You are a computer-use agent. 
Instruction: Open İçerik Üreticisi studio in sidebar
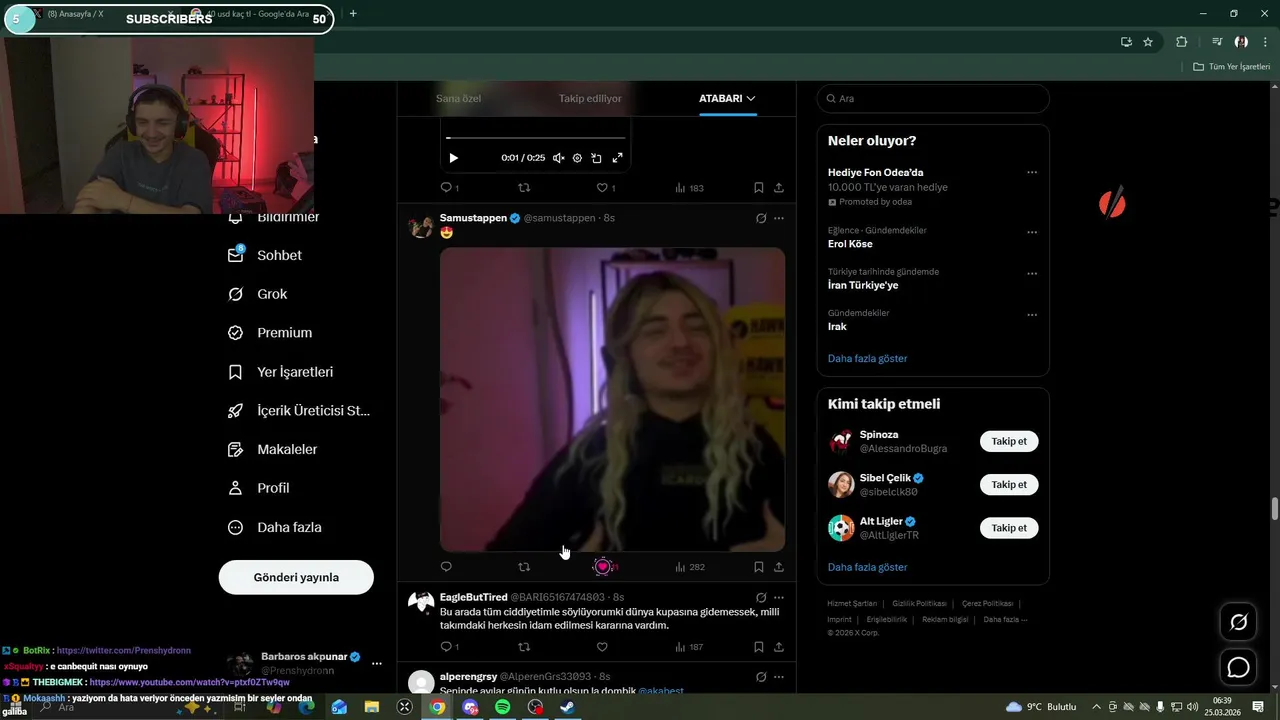point(299,410)
